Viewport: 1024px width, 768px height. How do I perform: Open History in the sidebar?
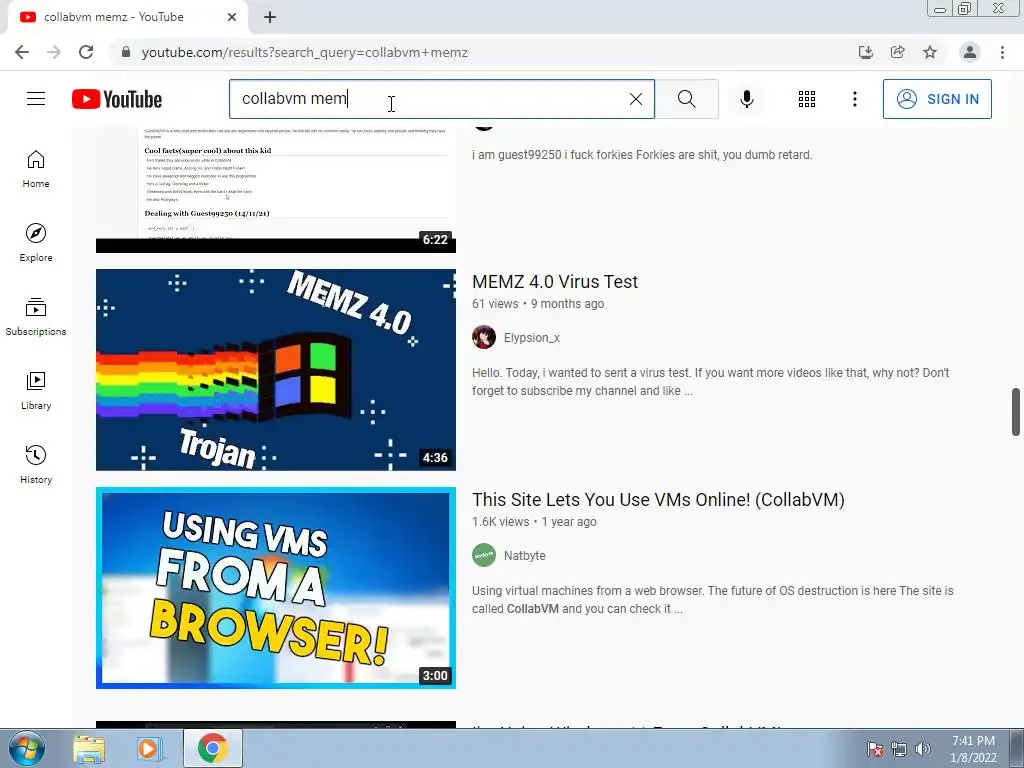pyautogui.click(x=36, y=465)
